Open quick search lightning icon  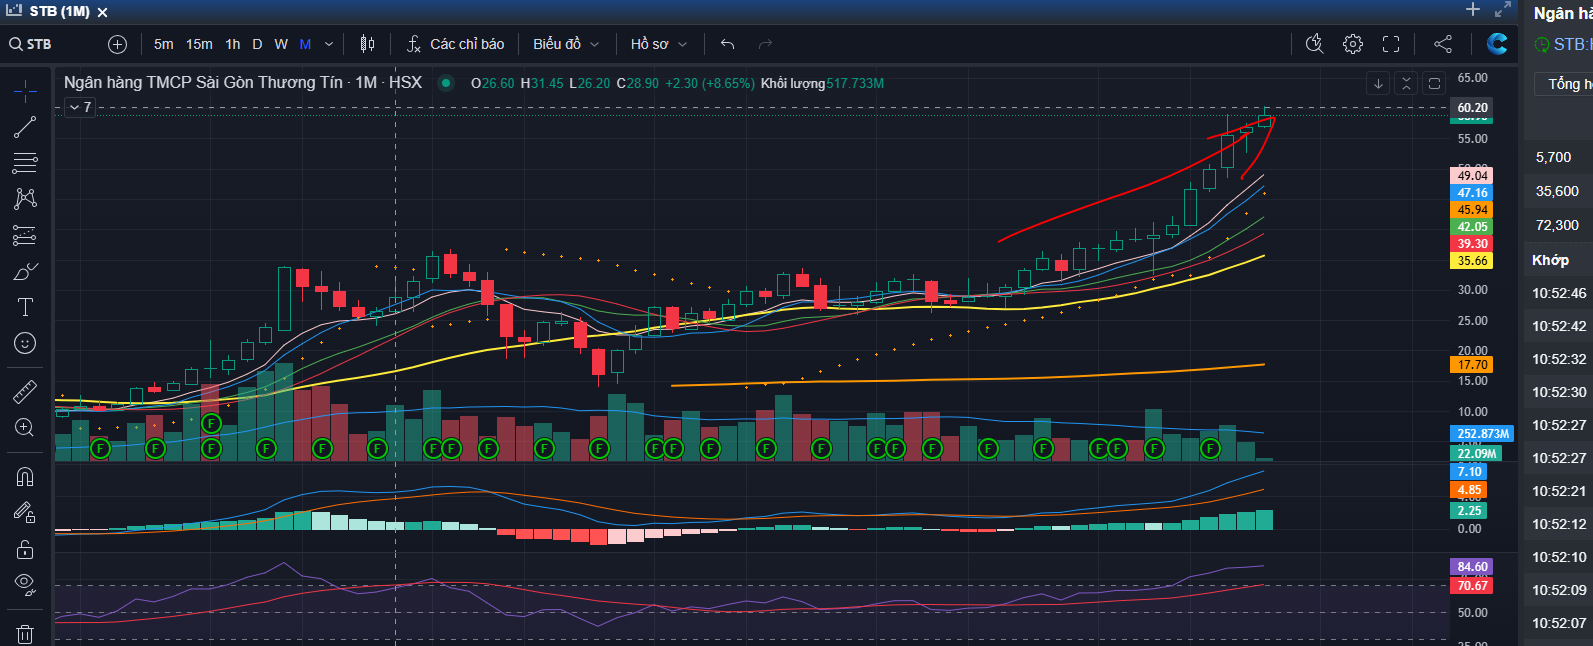1315,44
